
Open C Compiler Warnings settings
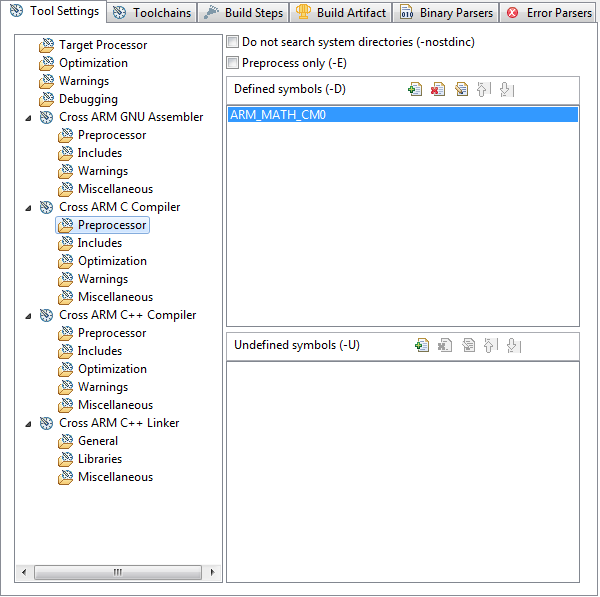pyautogui.click(x=93, y=279)
